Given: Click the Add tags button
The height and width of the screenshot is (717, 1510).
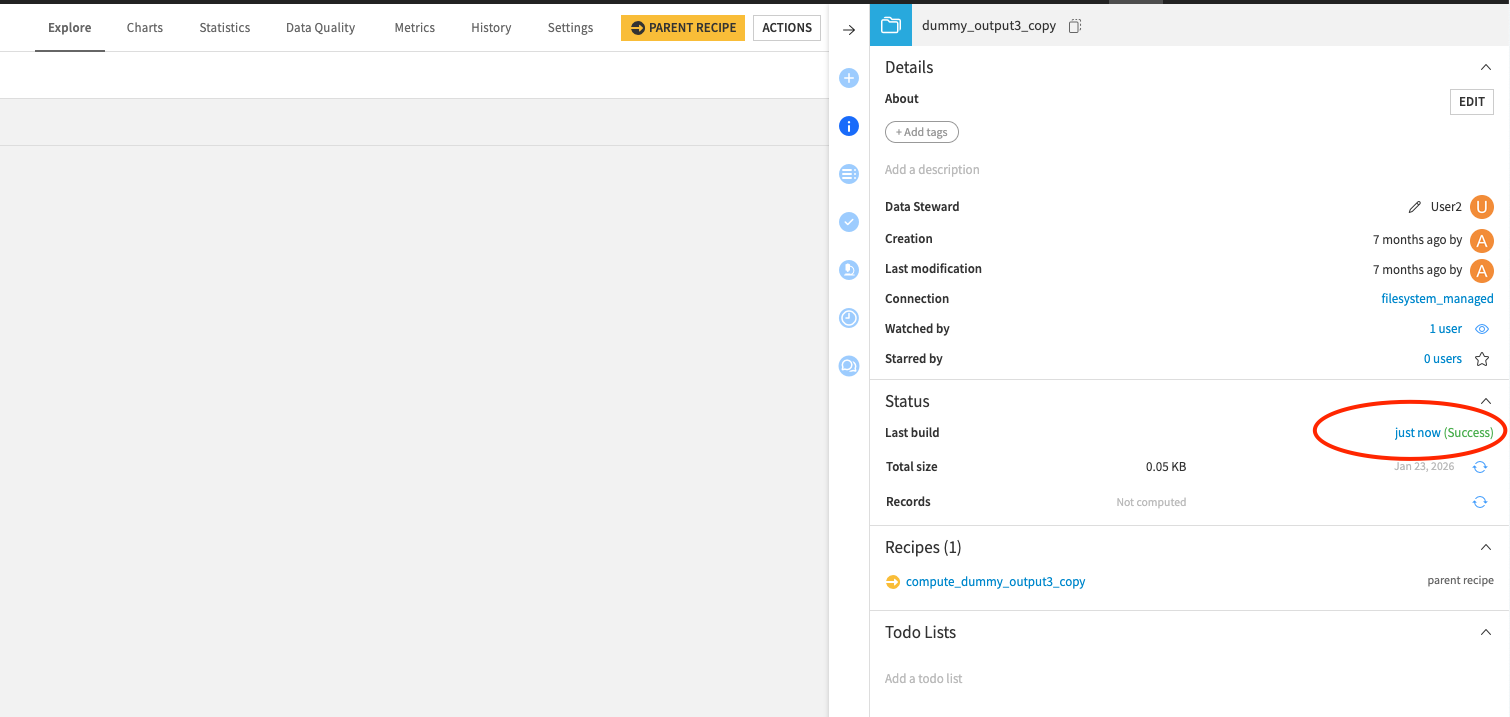Looking at the screenshot, I should pyautogui.click(x=922, y=132).
